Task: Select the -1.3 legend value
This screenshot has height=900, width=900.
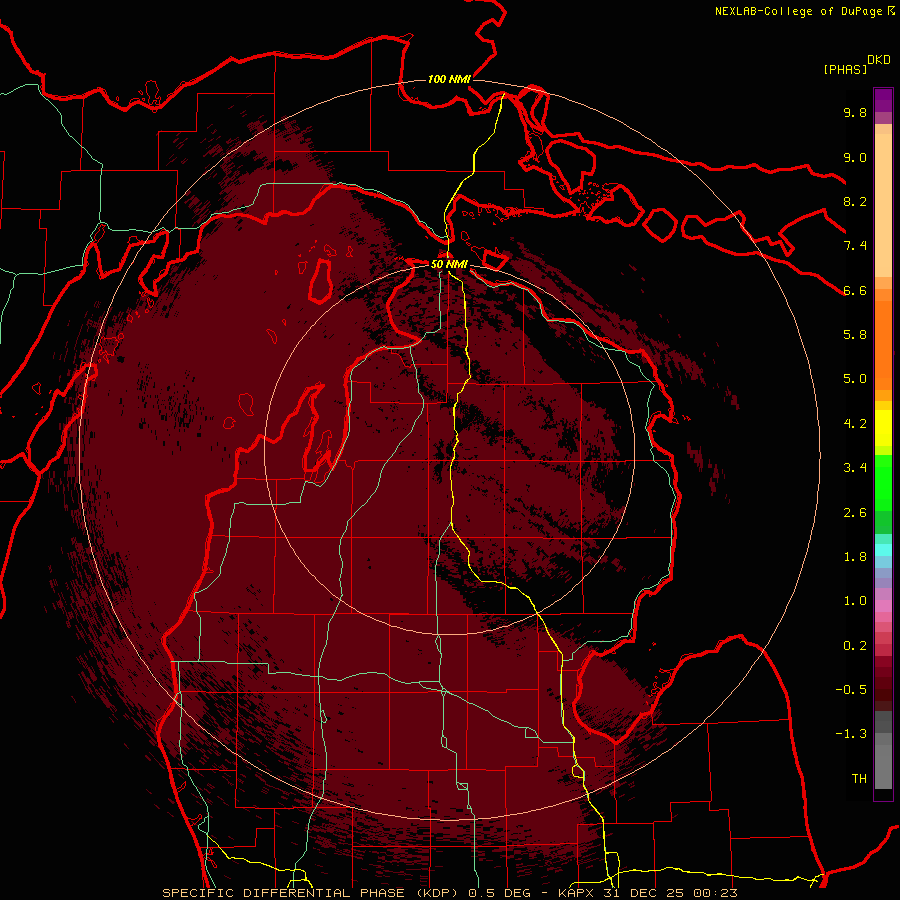Action: coord(851,734)
